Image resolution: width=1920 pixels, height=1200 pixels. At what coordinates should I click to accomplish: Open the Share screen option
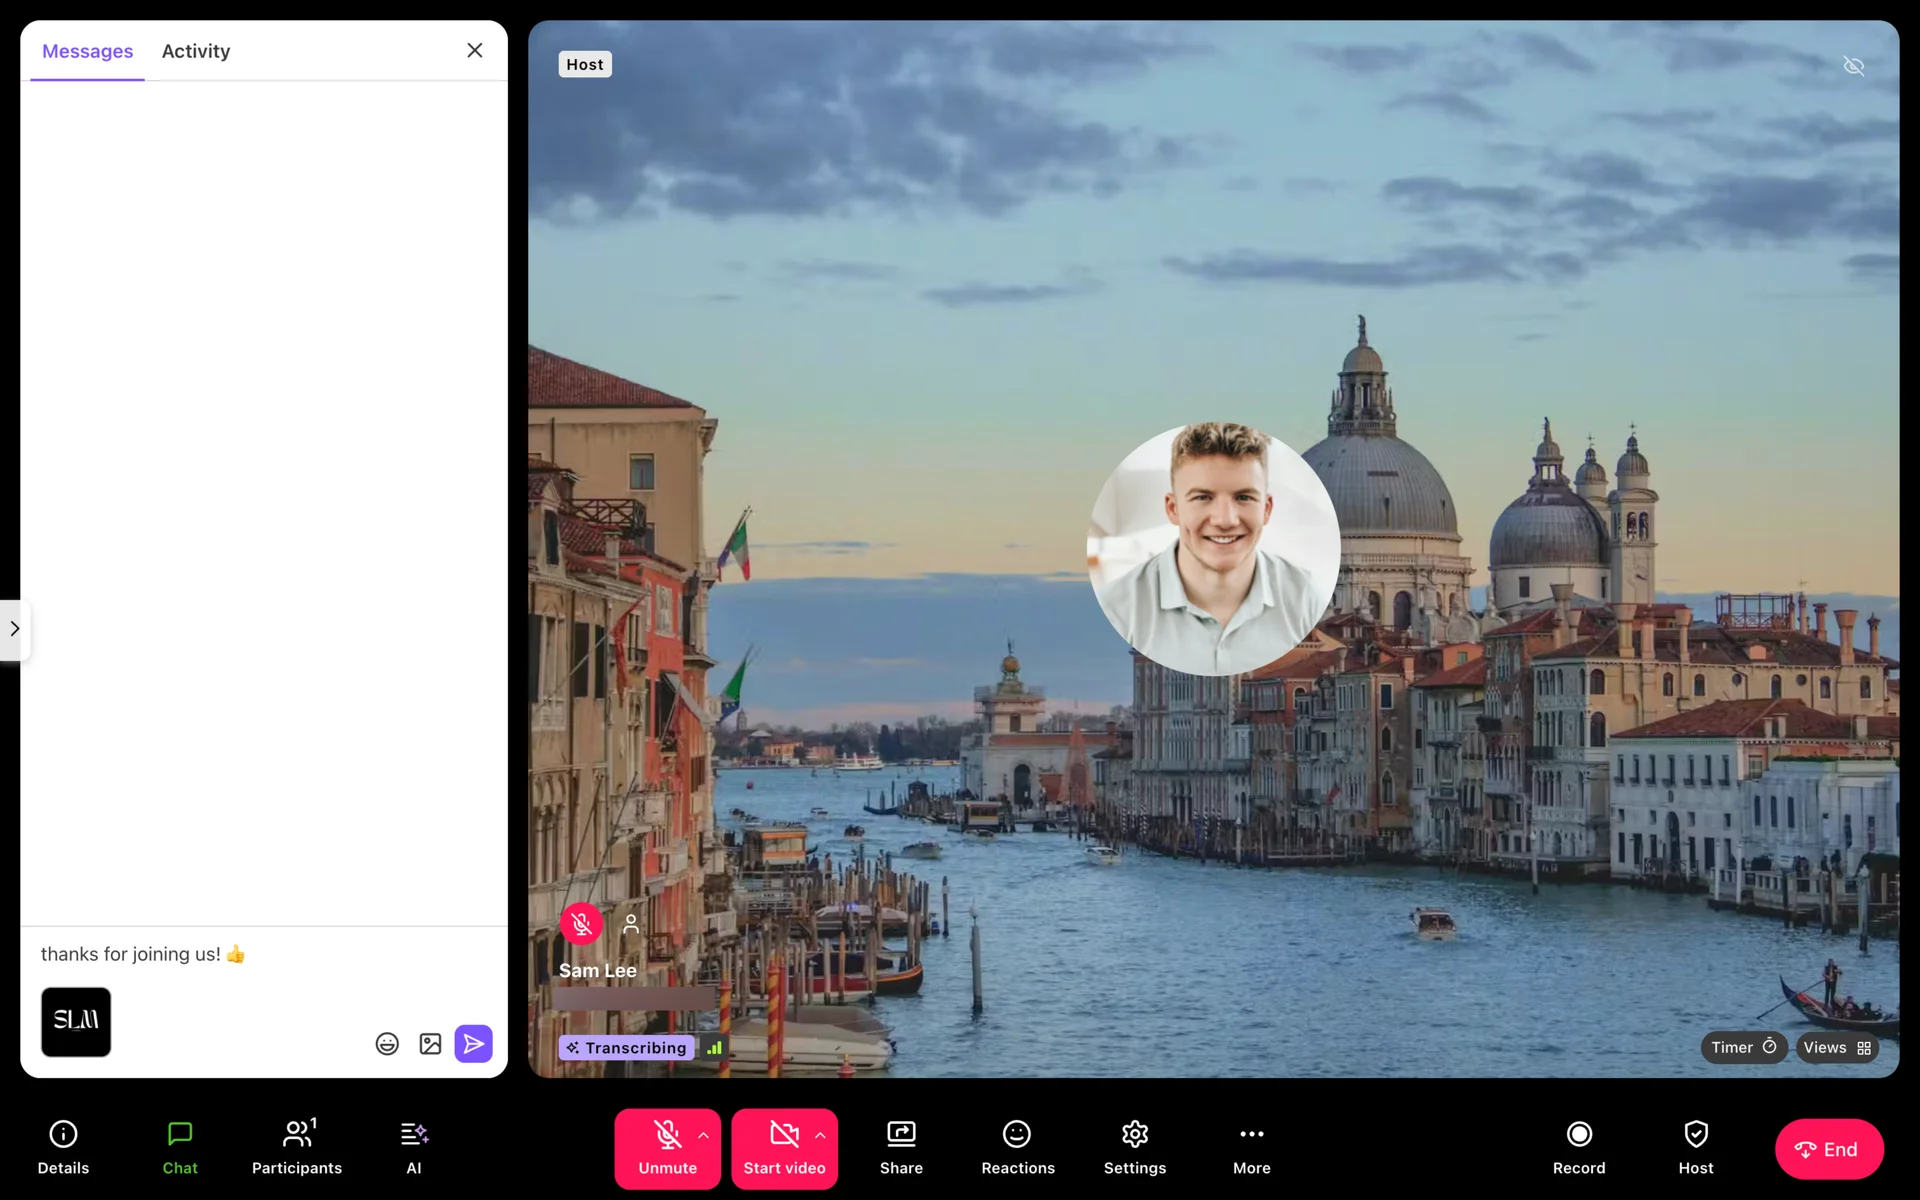pyautogui.click(x=901, y=1147)
